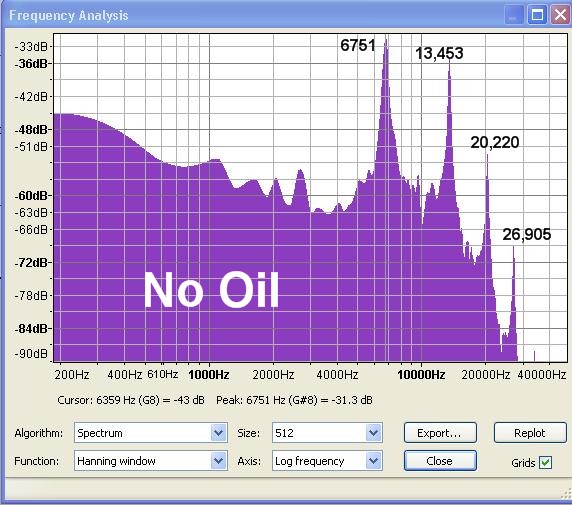Toggle the Grids checkbox
Screen dimensions: 572x505
click(546, 463)
